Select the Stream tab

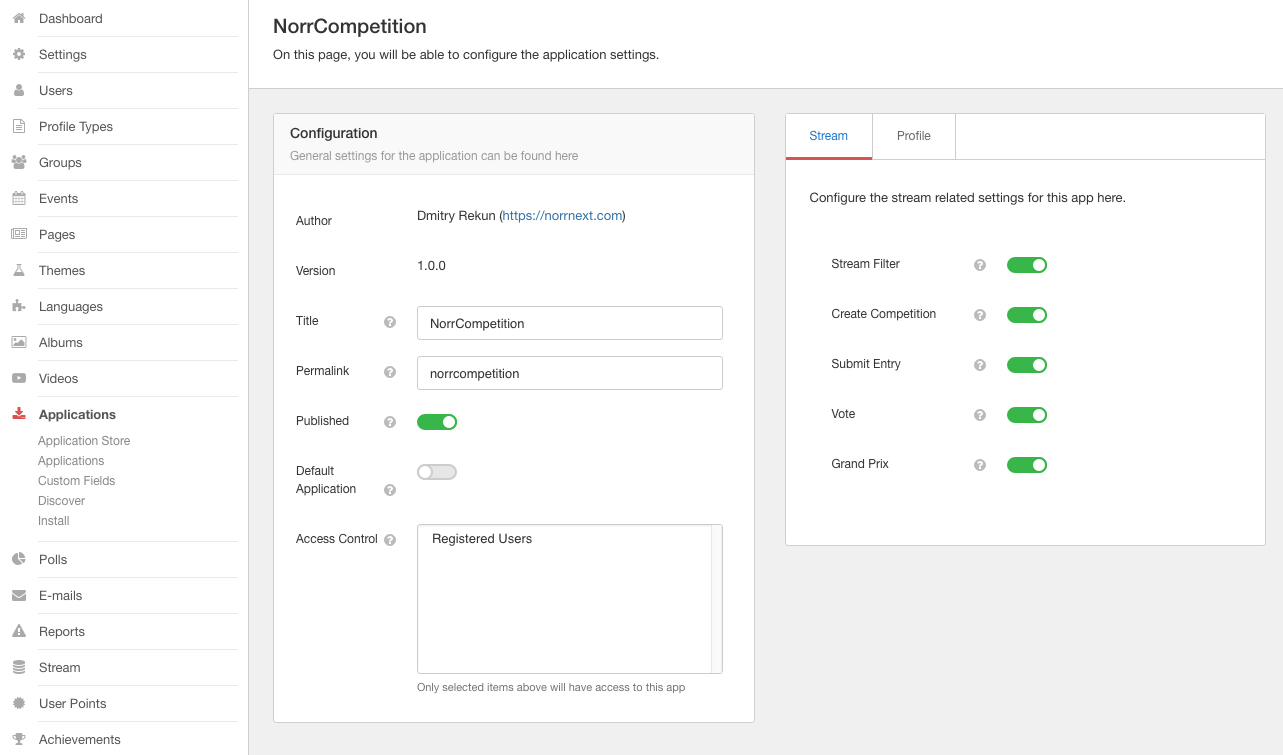point(828,136)
